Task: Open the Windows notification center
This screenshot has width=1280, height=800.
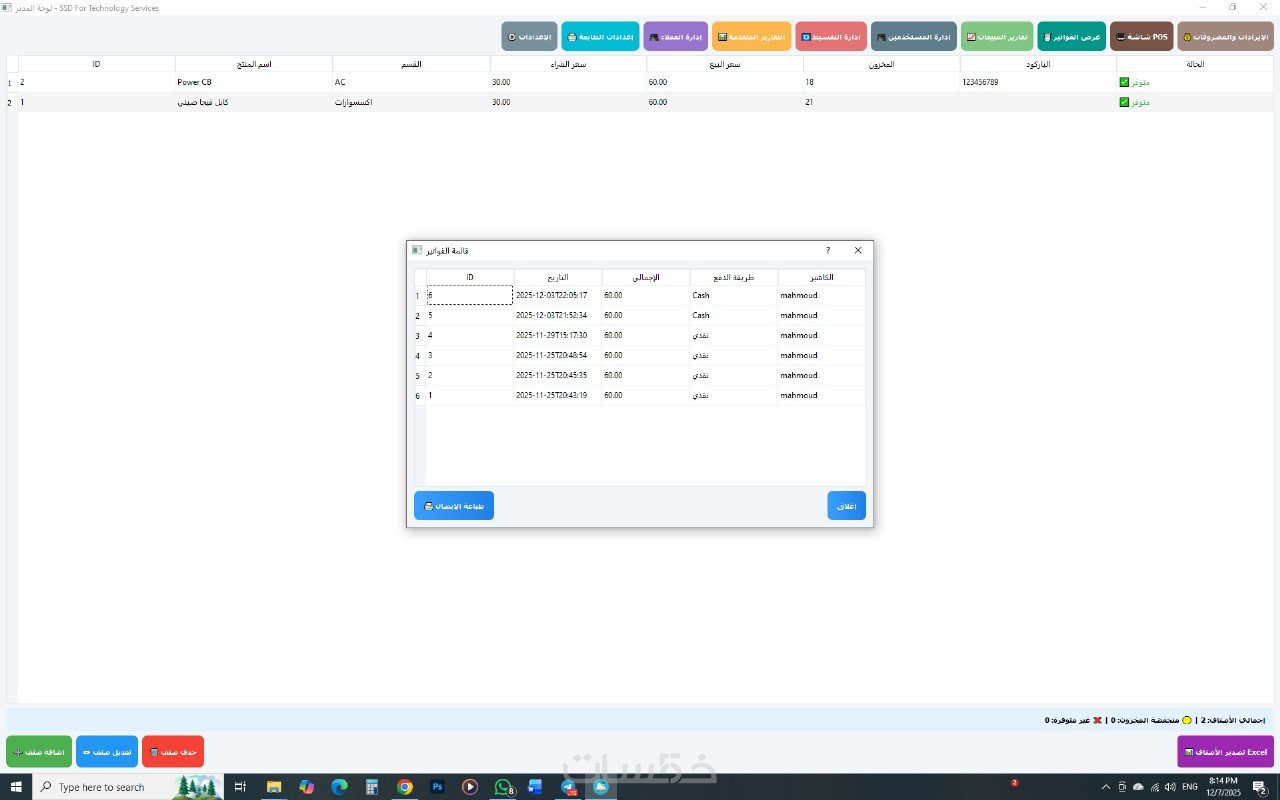Action: pos(1260,787)
